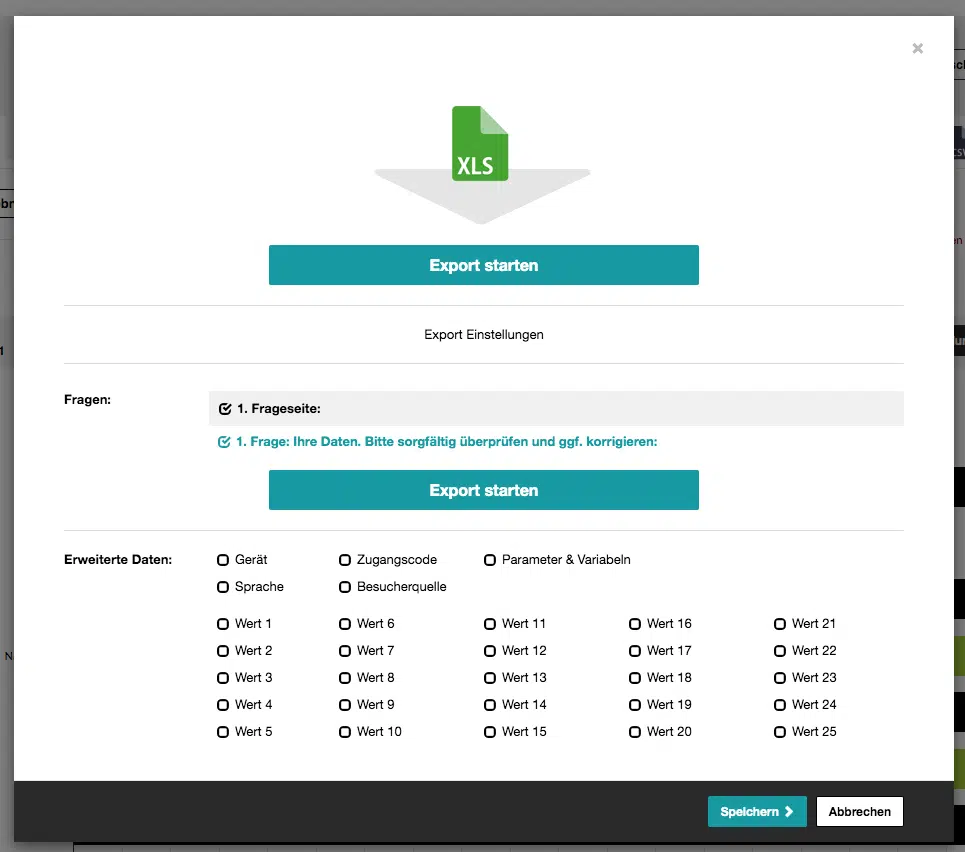This screenshot has width=965, height=852.
Task: Click the green XLS file icon
Action: 480,143
